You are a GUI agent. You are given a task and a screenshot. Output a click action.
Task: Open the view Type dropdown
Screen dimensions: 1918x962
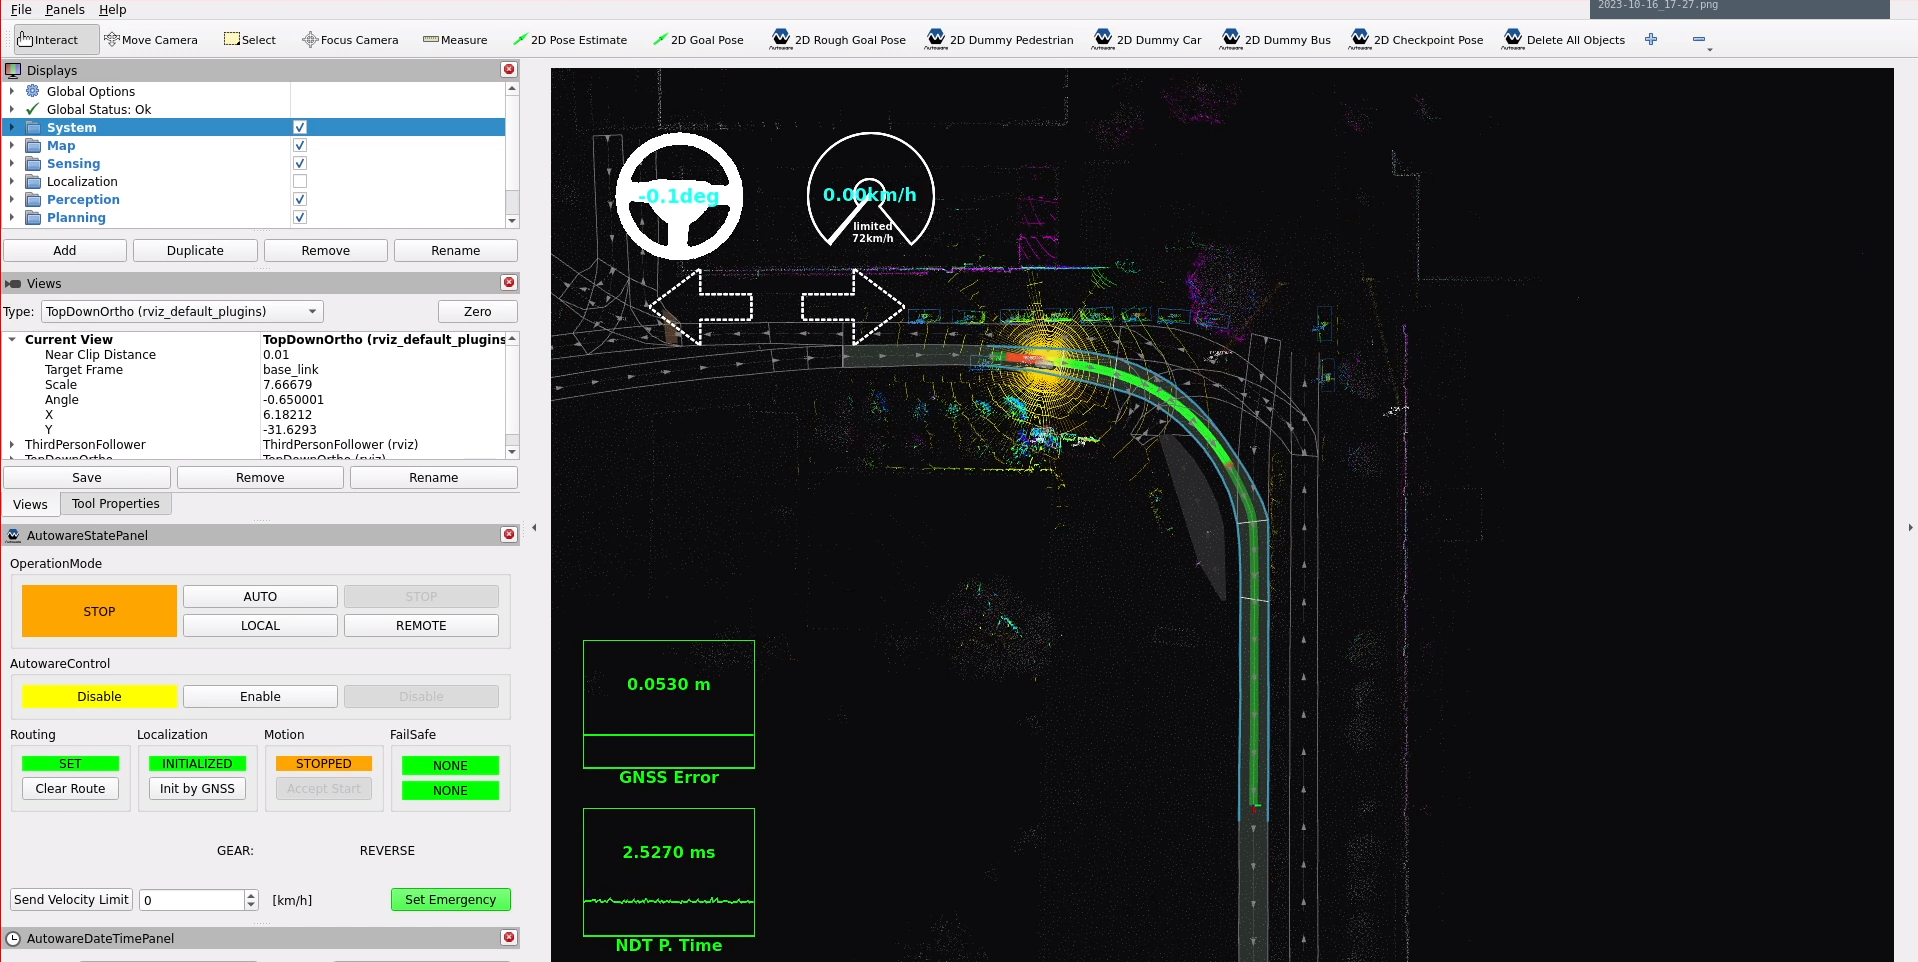183,312
